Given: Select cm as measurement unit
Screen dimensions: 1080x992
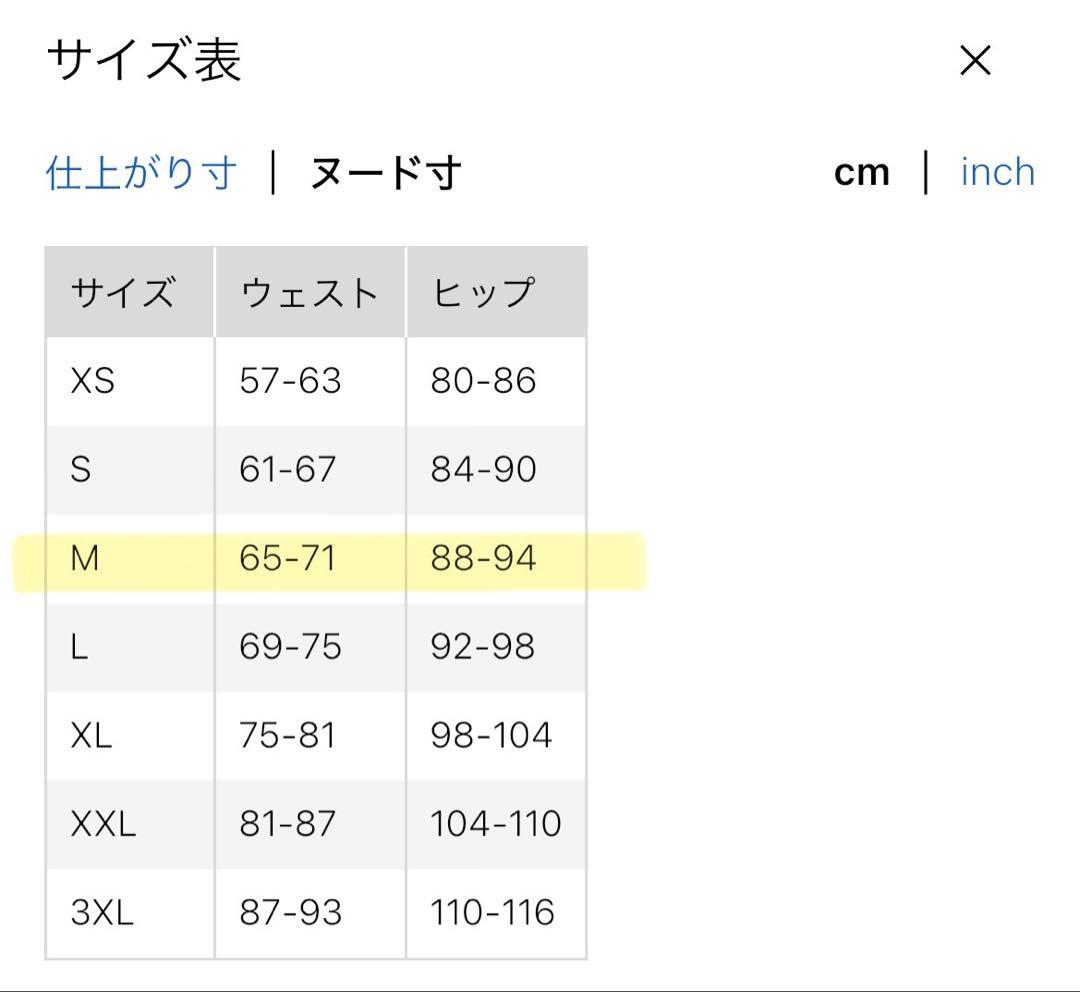Looking at the screenshot, I should pyautogui.click(x=862, y=173).
